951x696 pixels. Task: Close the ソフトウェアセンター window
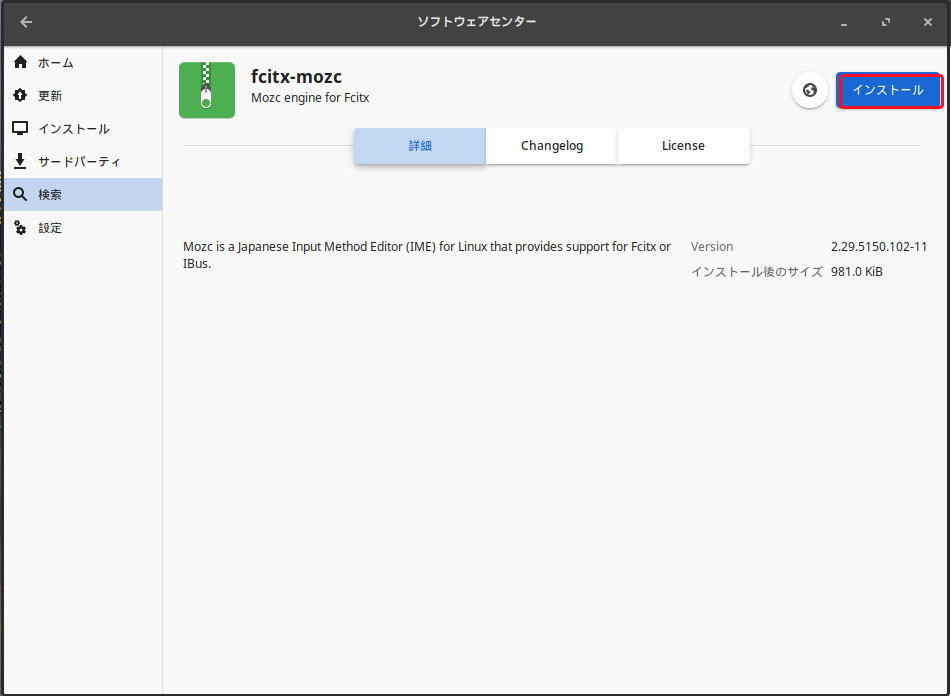(927, 22)
